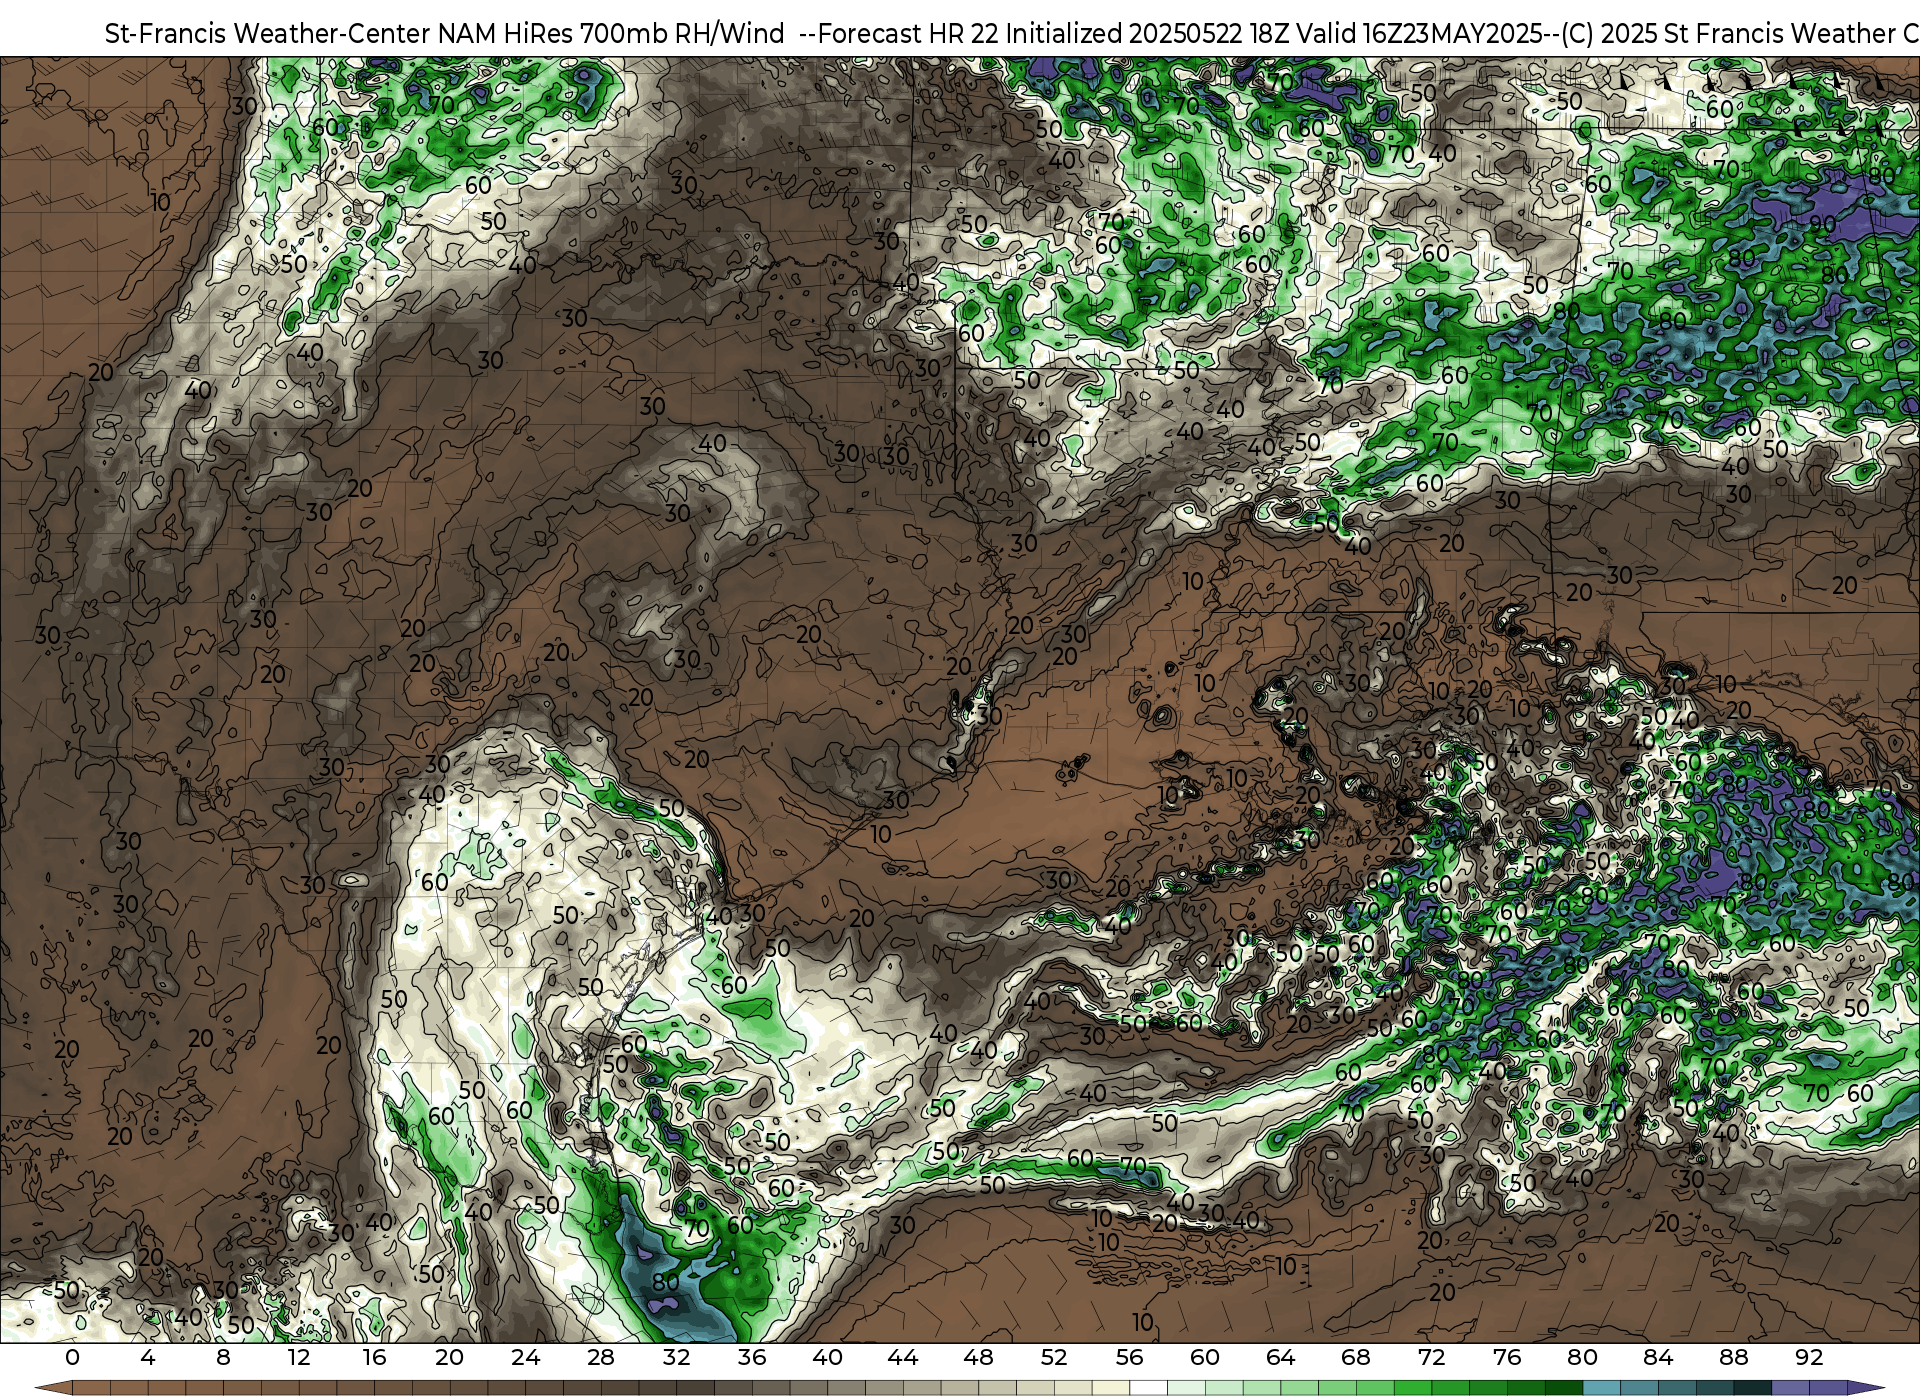Click the colorbar label 80

tap(1583, 1358)
